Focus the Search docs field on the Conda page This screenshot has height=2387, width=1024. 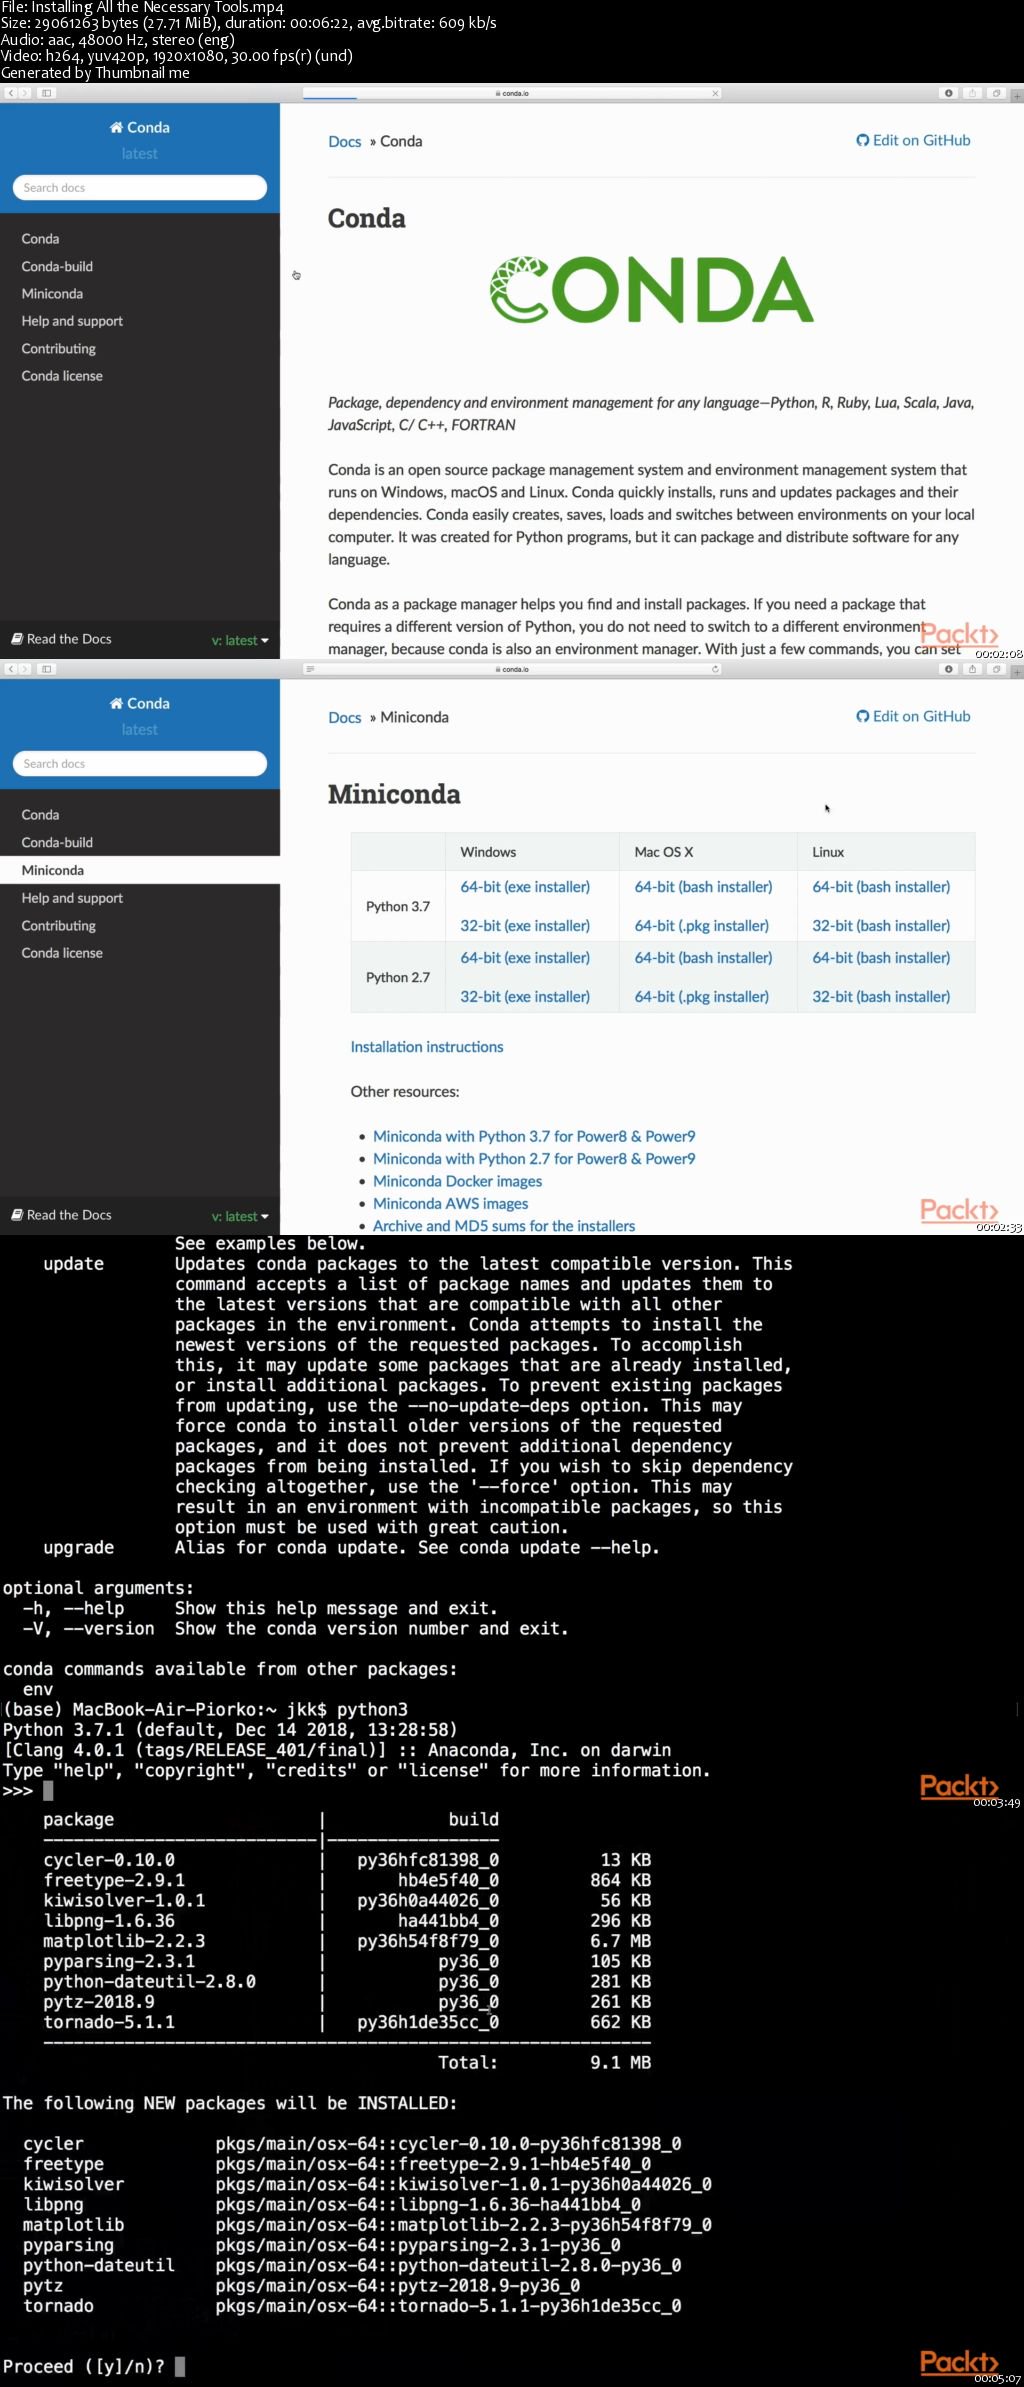click(140, 187)
